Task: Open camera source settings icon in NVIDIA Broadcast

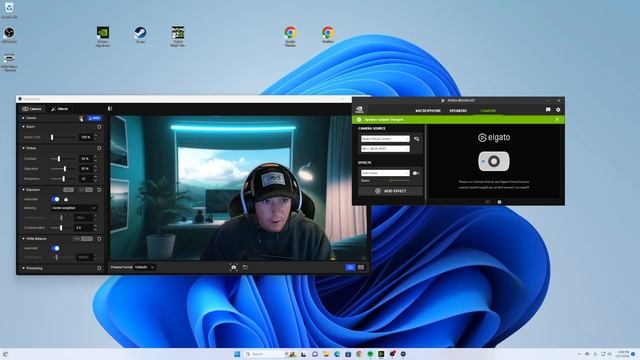Action: 416,139
